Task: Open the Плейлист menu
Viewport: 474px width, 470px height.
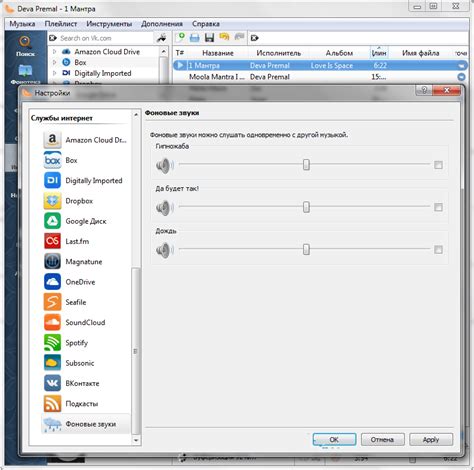Action: tap(61, 24)
